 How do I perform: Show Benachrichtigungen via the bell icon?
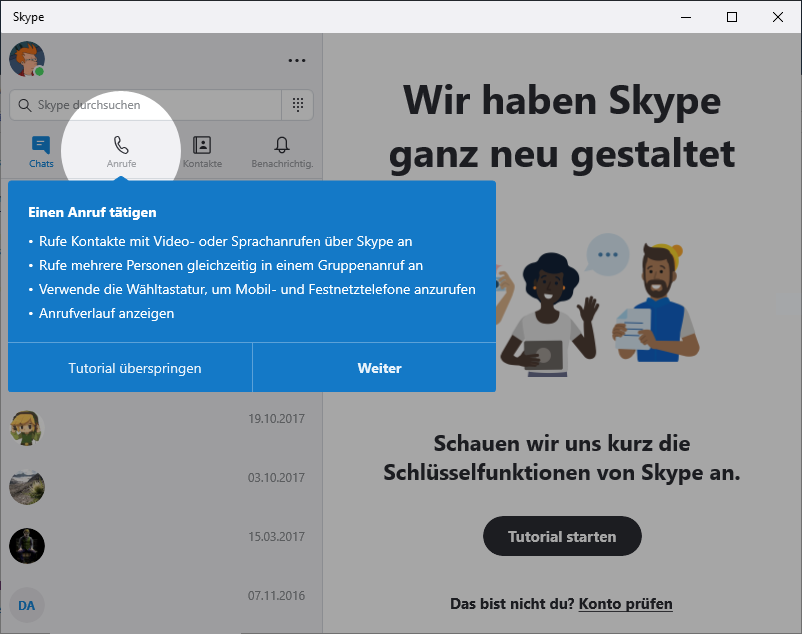(282, 145)
